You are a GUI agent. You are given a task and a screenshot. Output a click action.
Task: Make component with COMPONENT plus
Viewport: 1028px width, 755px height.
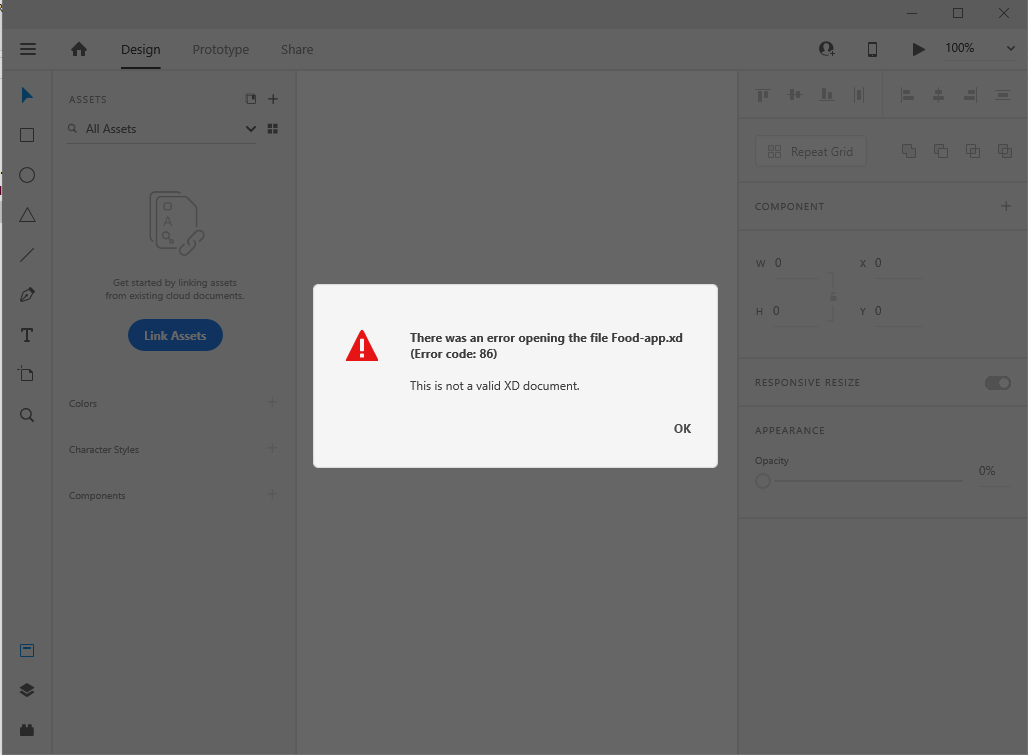pyautogui.click(x=1006, y=206)
